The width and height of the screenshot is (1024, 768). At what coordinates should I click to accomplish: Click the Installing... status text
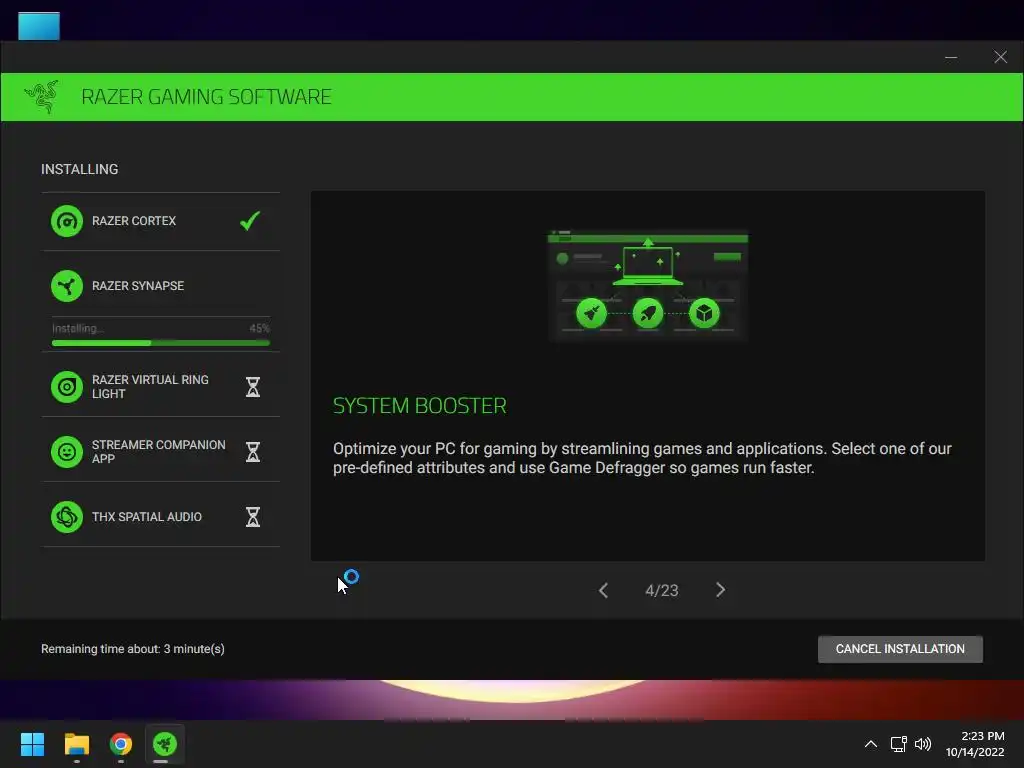(x=78, y=328)
